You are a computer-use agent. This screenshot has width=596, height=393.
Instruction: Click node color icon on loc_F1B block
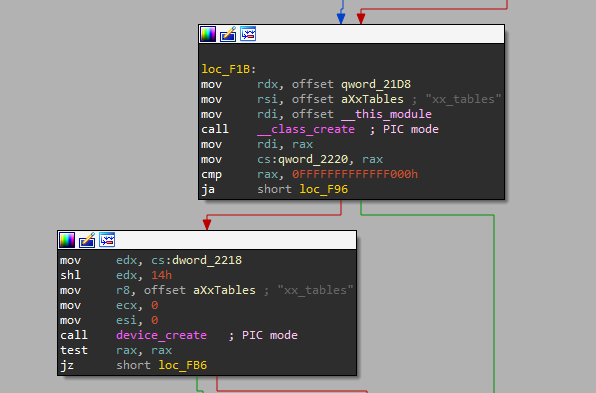208,34
